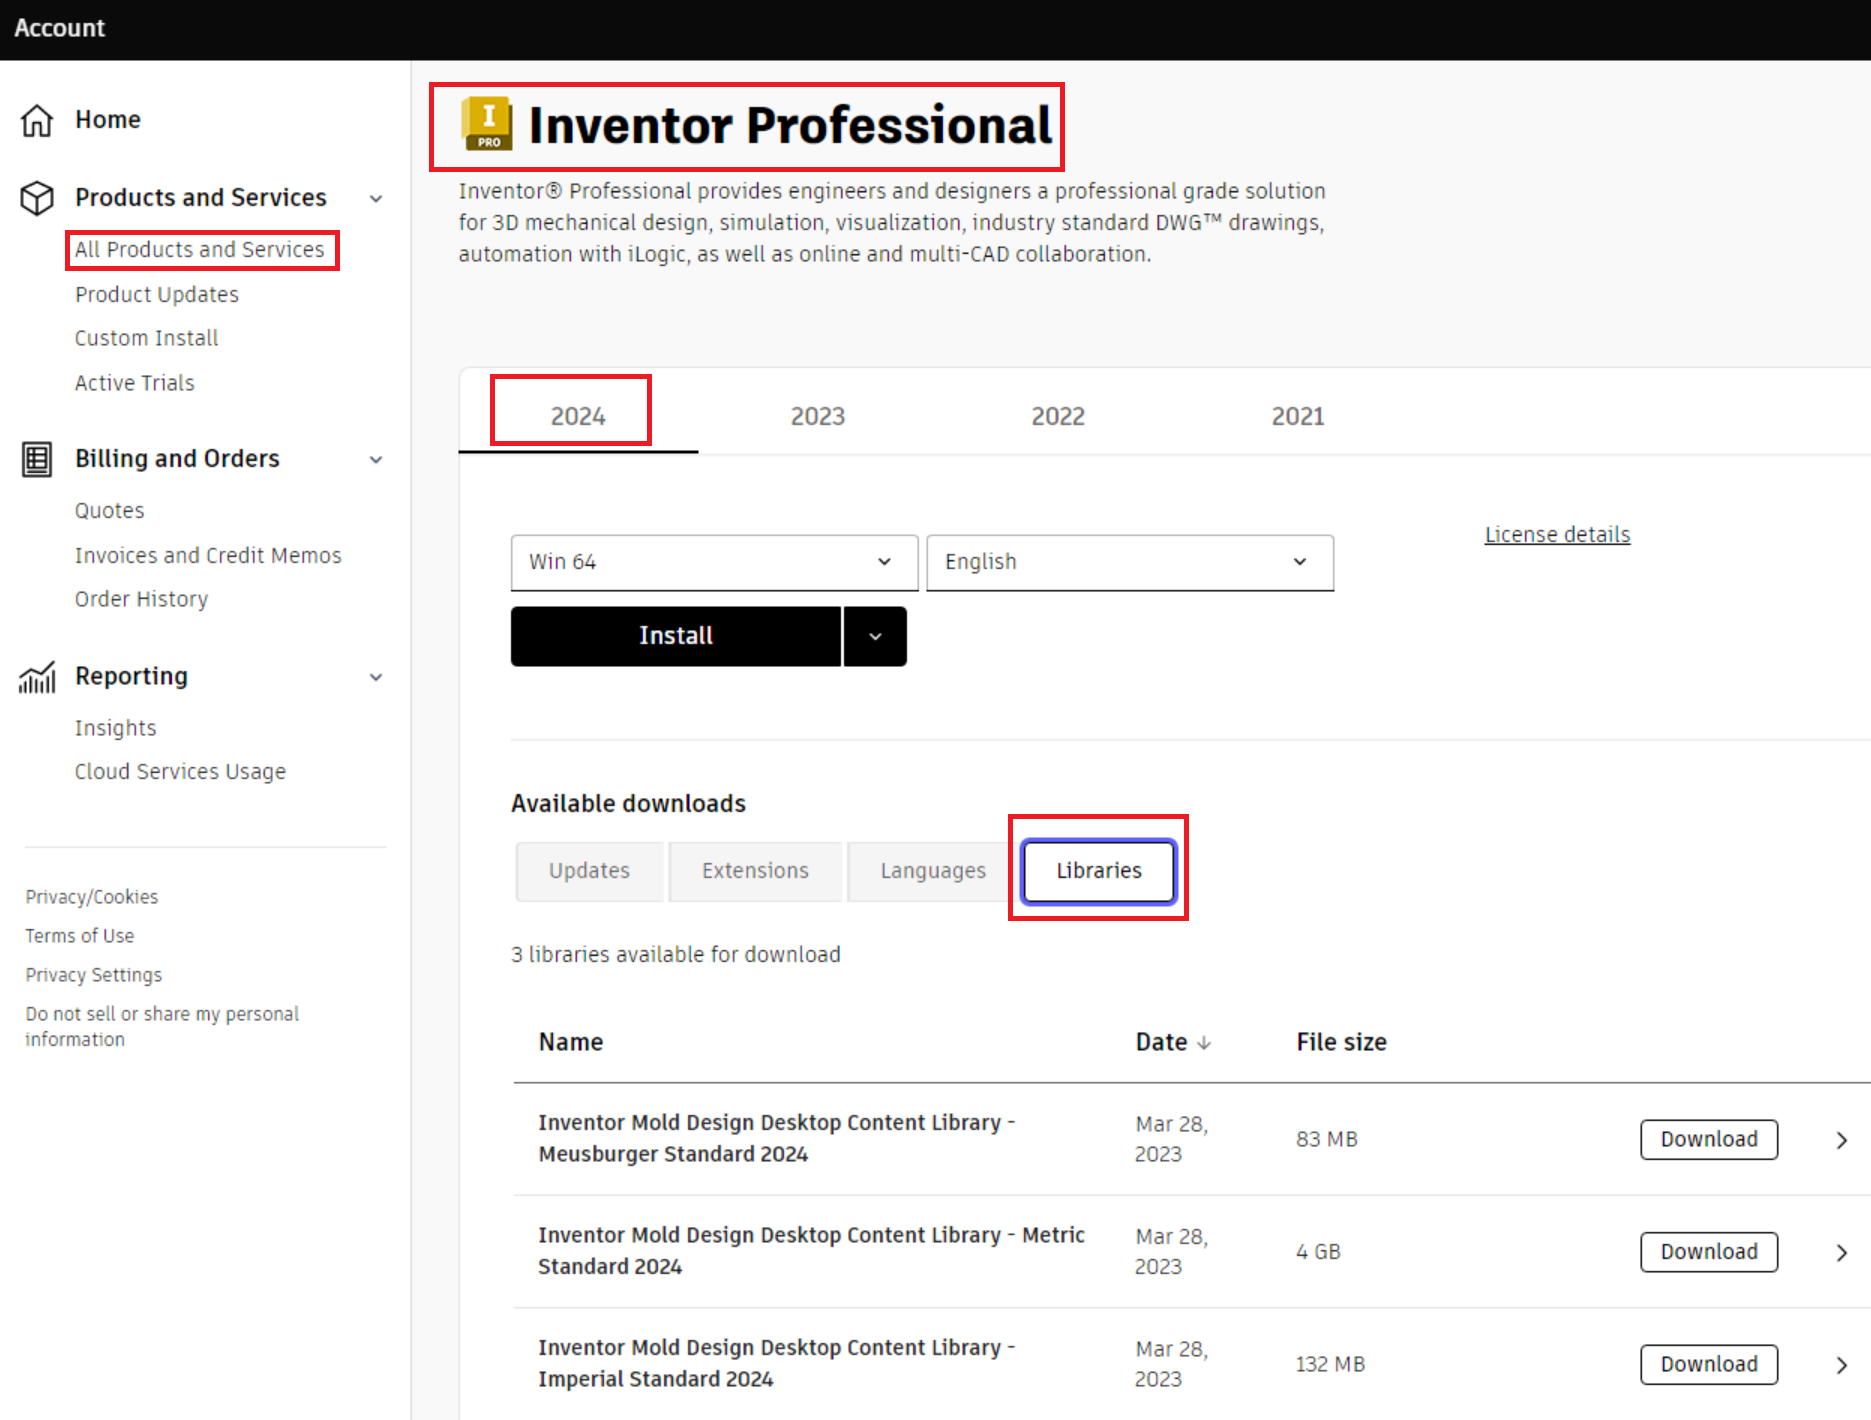The height and width of the screenshot is (1420, 1871).
Task: Click the Billing and Orders heading
Action: 178,459
